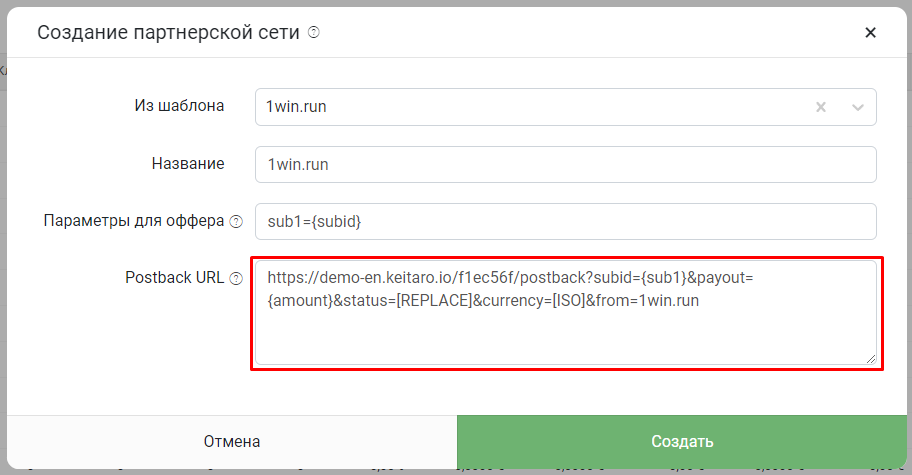Viewport: 912px width, 475px height.
Task: Close the affiliate network creation dialog
Action: coord(870,33)
